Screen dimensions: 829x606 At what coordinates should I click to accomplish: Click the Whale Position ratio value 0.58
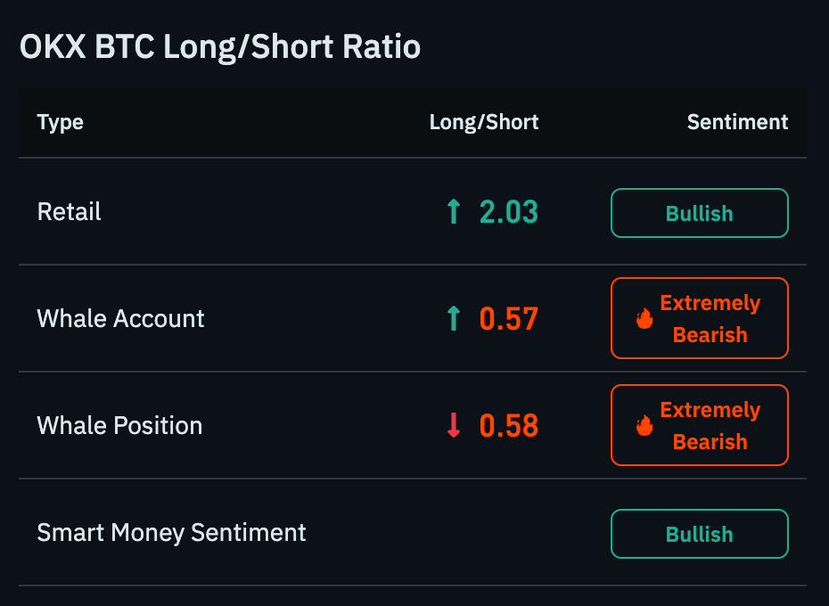click(509, 425)
